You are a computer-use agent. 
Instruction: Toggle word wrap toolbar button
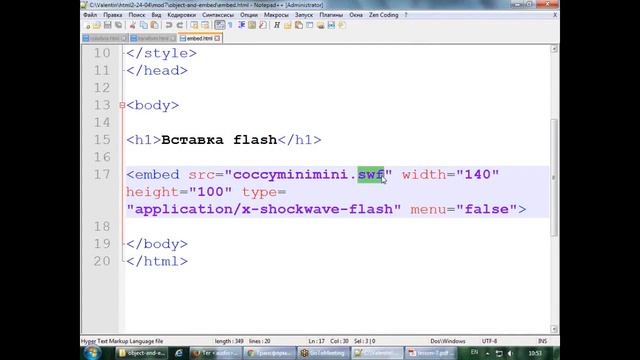(220, 25)
